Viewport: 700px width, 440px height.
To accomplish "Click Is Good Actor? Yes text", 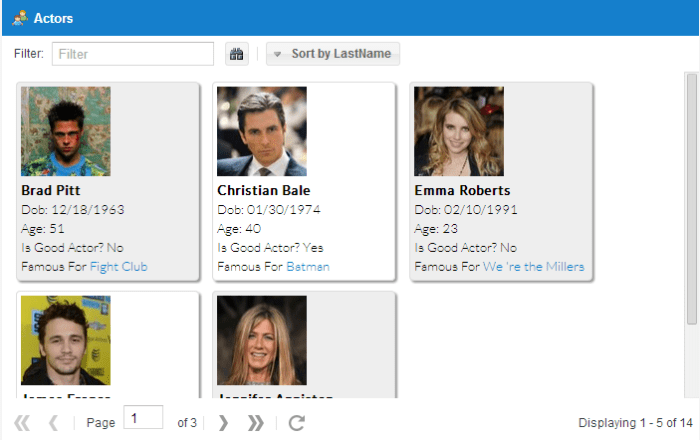I will [x=270, y=248].
